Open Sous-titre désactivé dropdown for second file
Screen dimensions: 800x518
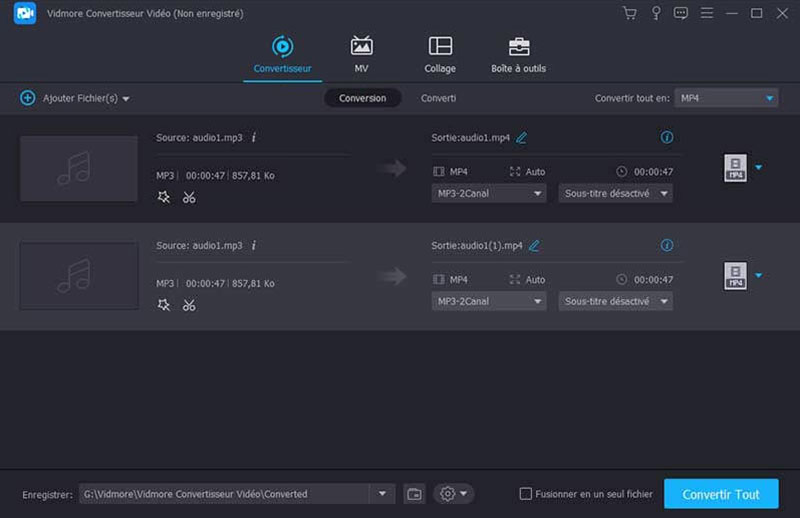point(615,301)
